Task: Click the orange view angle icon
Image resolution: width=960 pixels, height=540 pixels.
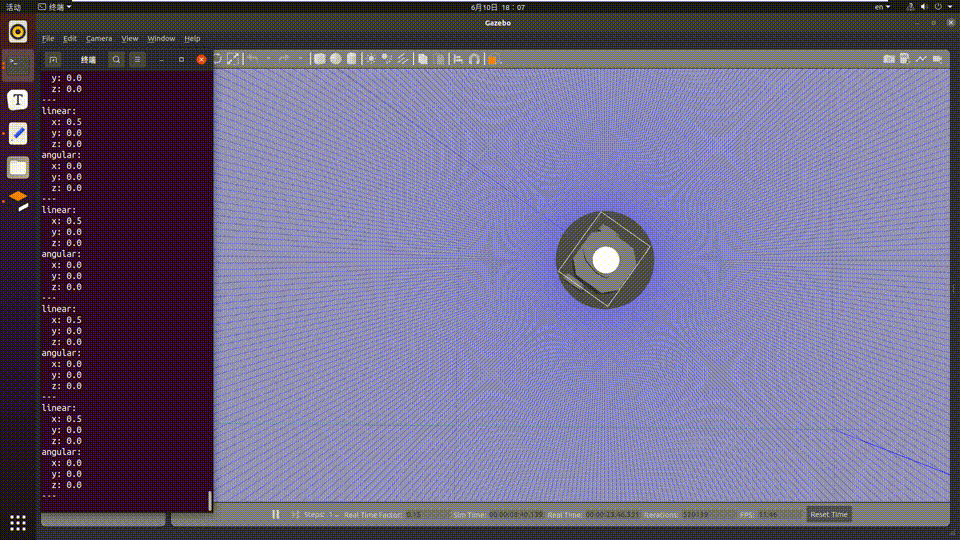Action: (x=493, y=59)
